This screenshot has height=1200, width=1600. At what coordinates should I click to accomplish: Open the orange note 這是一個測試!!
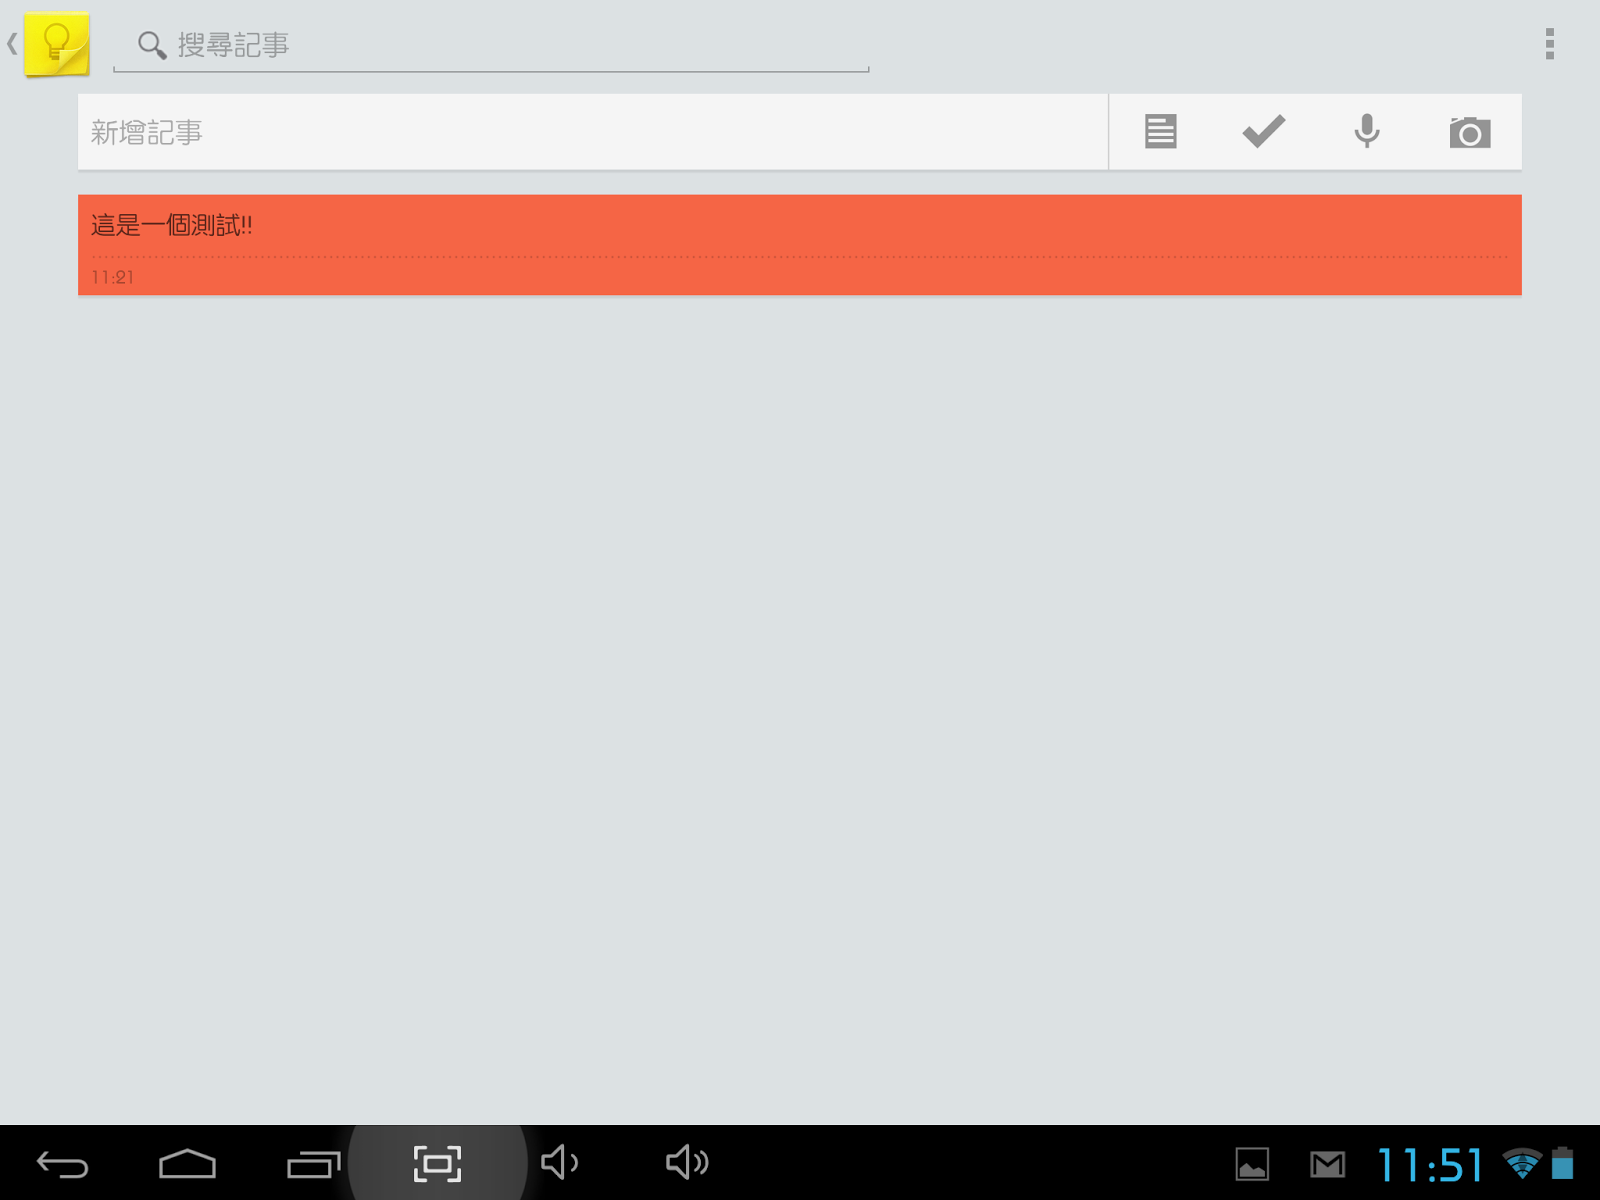tap(800, 245)
